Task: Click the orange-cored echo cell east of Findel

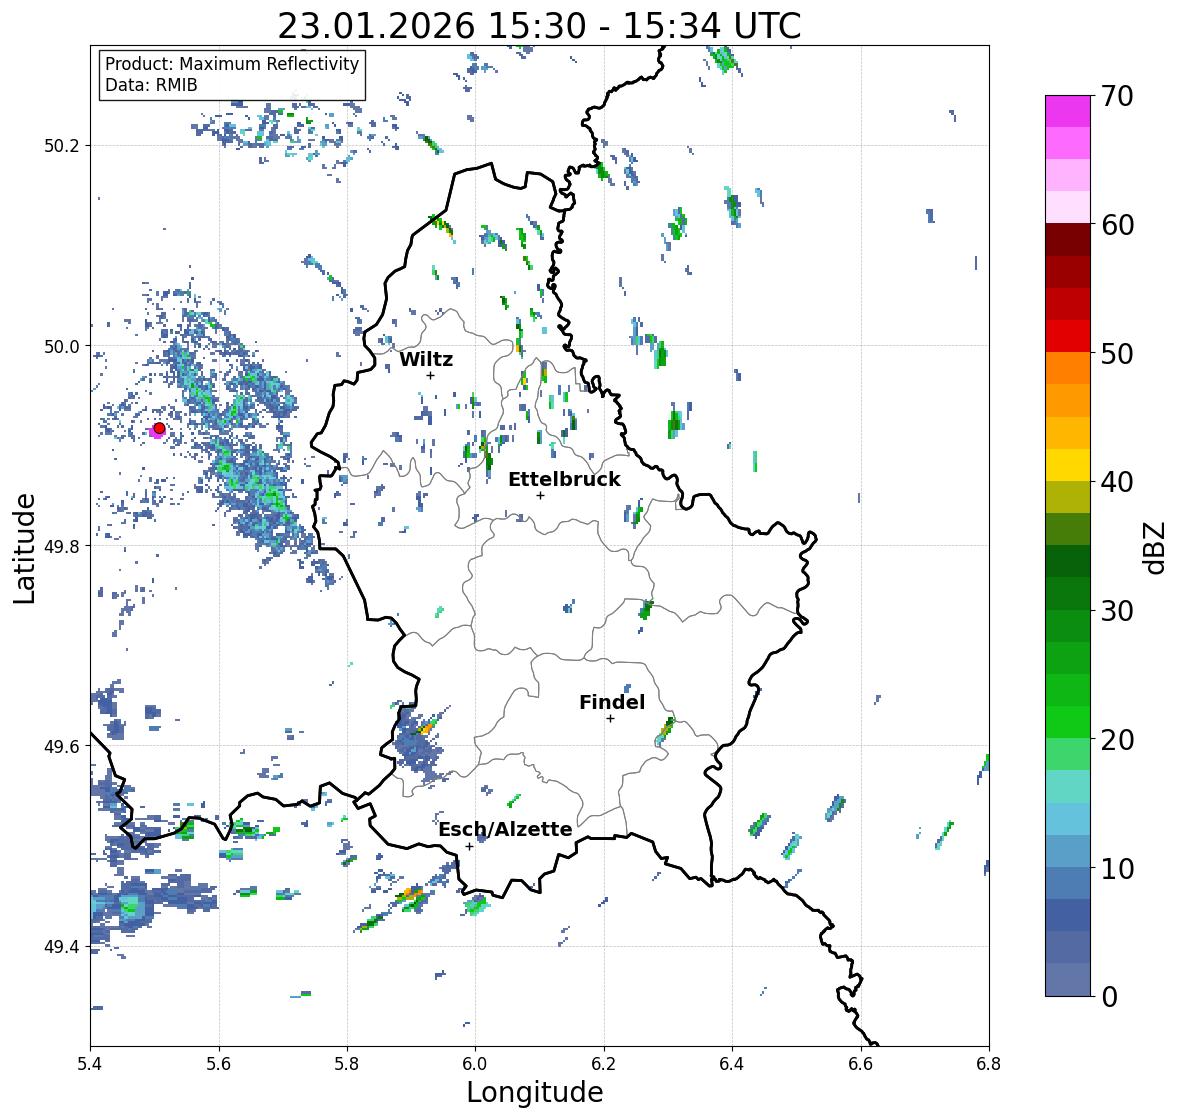Action: pyautogui.click(x=665, y=729)
